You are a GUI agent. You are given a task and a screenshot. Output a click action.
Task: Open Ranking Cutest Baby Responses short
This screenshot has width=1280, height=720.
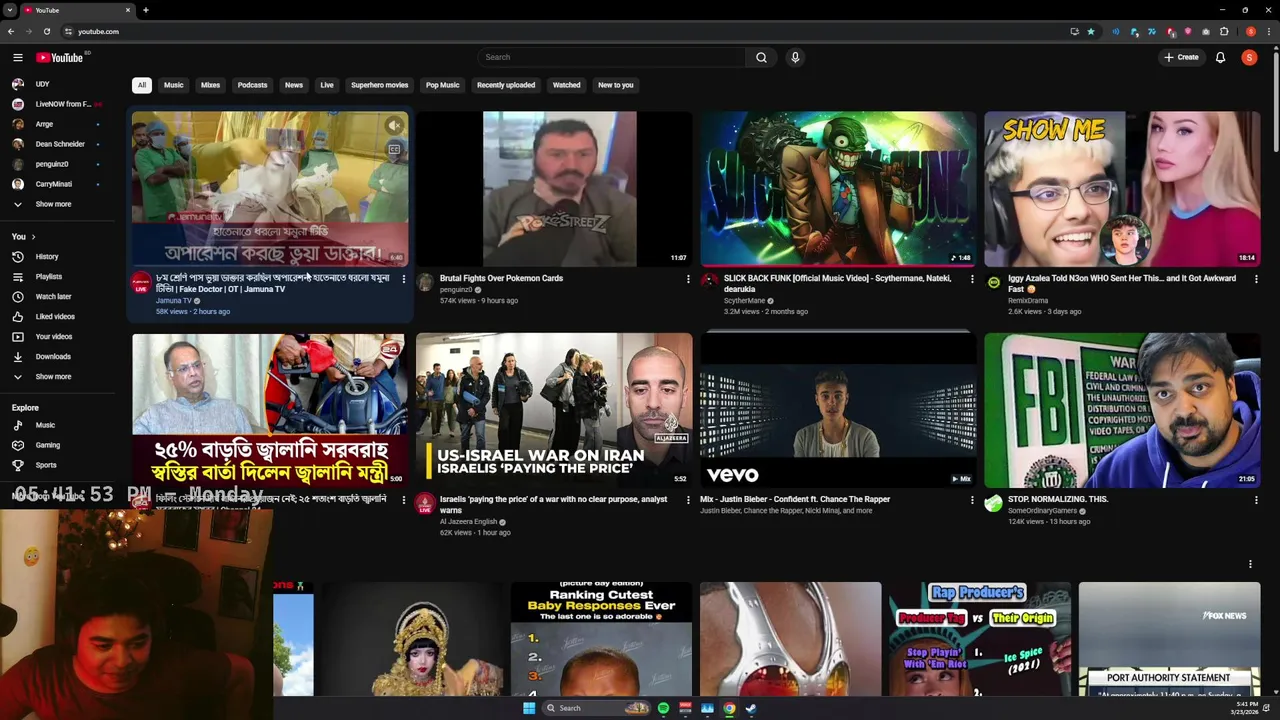(601, 639)
